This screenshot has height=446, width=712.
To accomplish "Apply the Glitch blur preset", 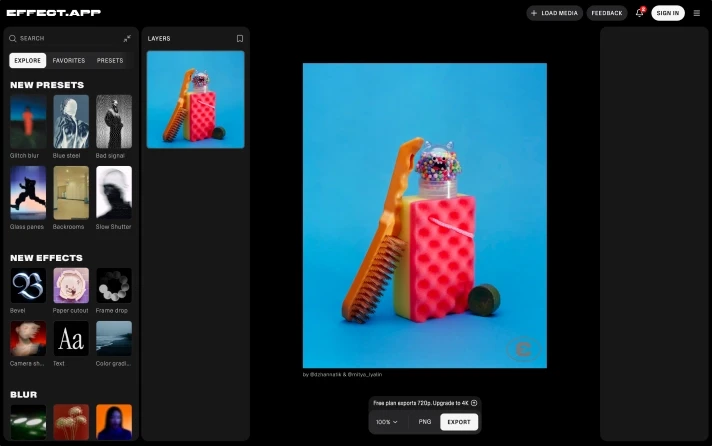I will click(28, 122).
